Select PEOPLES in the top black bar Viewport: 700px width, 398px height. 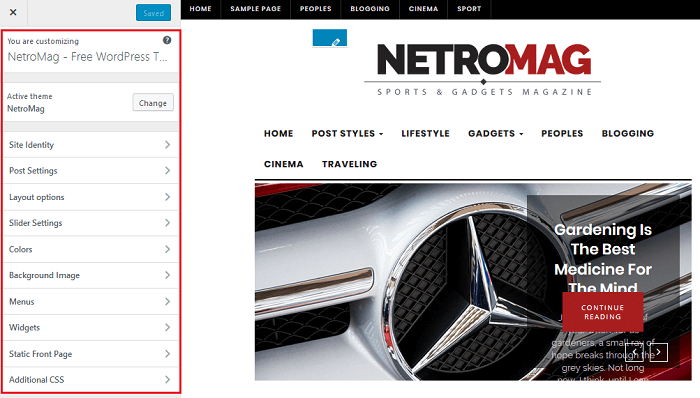point(316,9)
